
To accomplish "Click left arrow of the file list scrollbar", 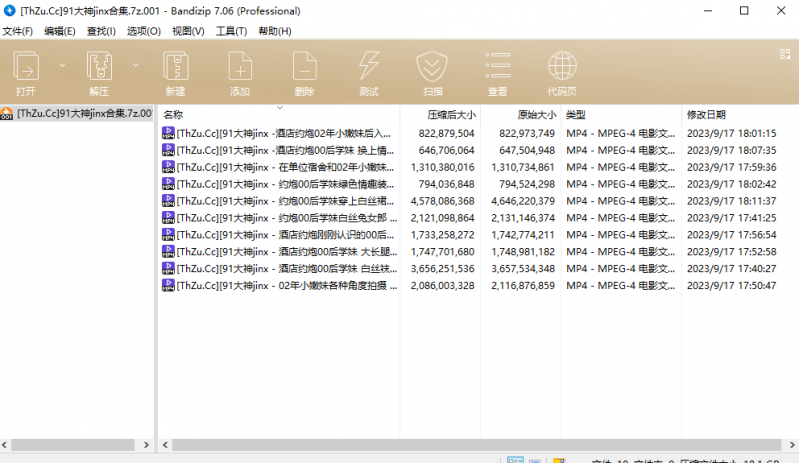I will coord(165,445).
